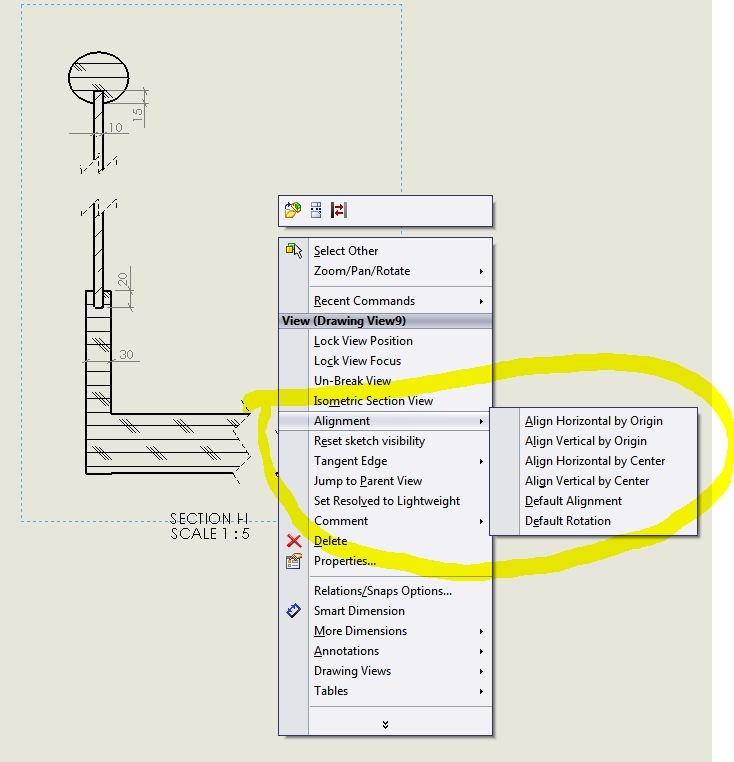Open the Tables submenu
734x762 pixels.
(x=385, y=691)
